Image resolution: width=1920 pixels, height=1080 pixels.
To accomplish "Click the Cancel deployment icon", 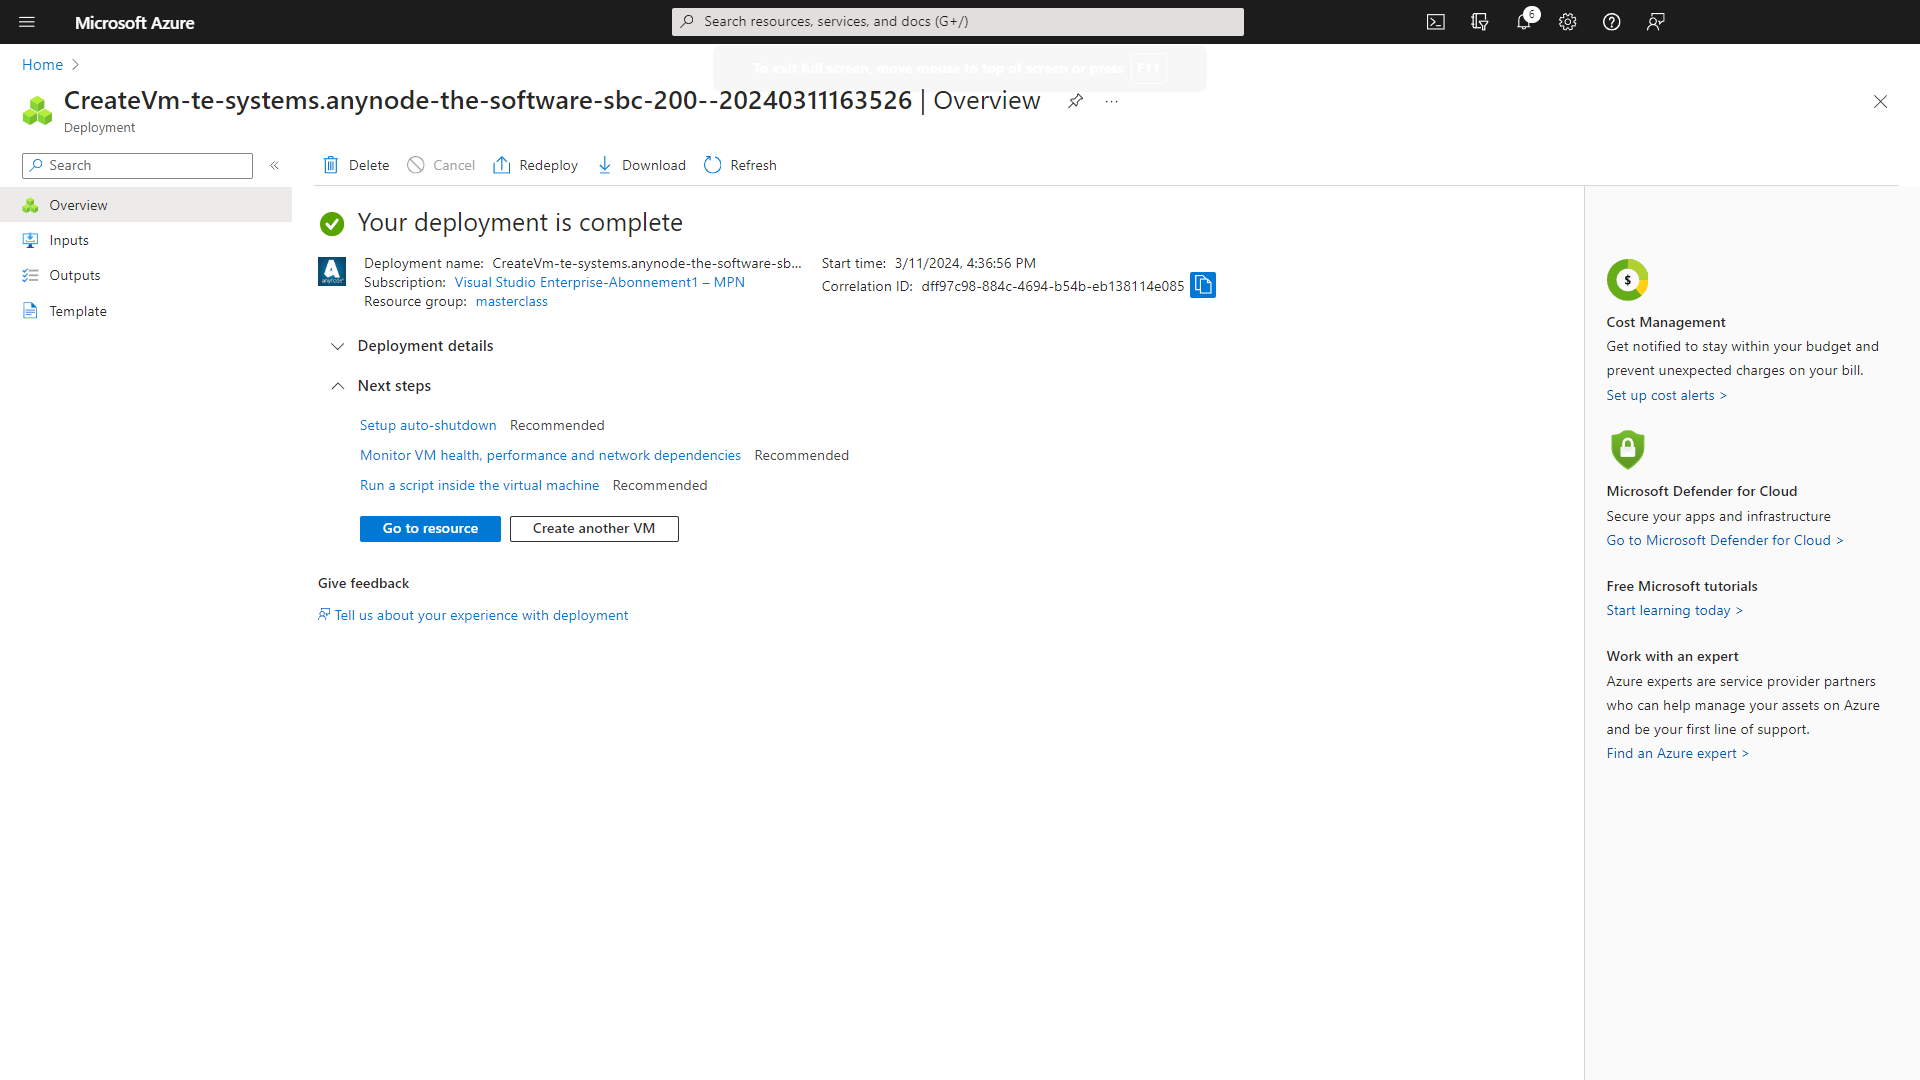I will pyautogui.click(x=417, y=165).
